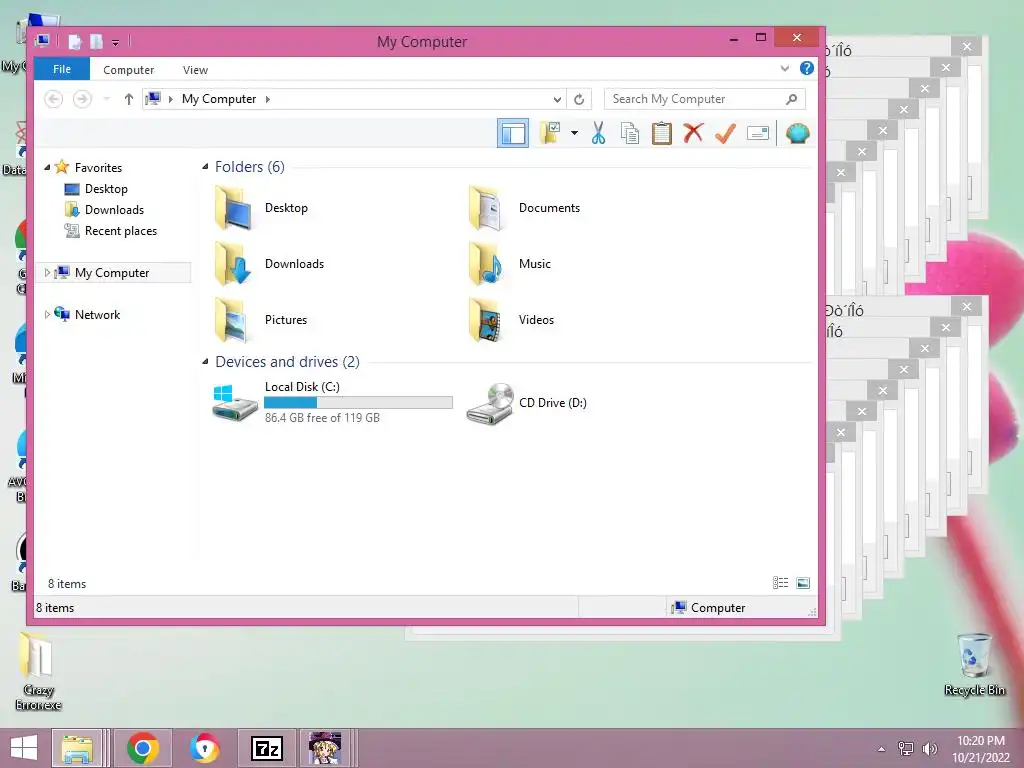Select Network in navigation pane
The image size is (1024, 768).
pos(97,314)
